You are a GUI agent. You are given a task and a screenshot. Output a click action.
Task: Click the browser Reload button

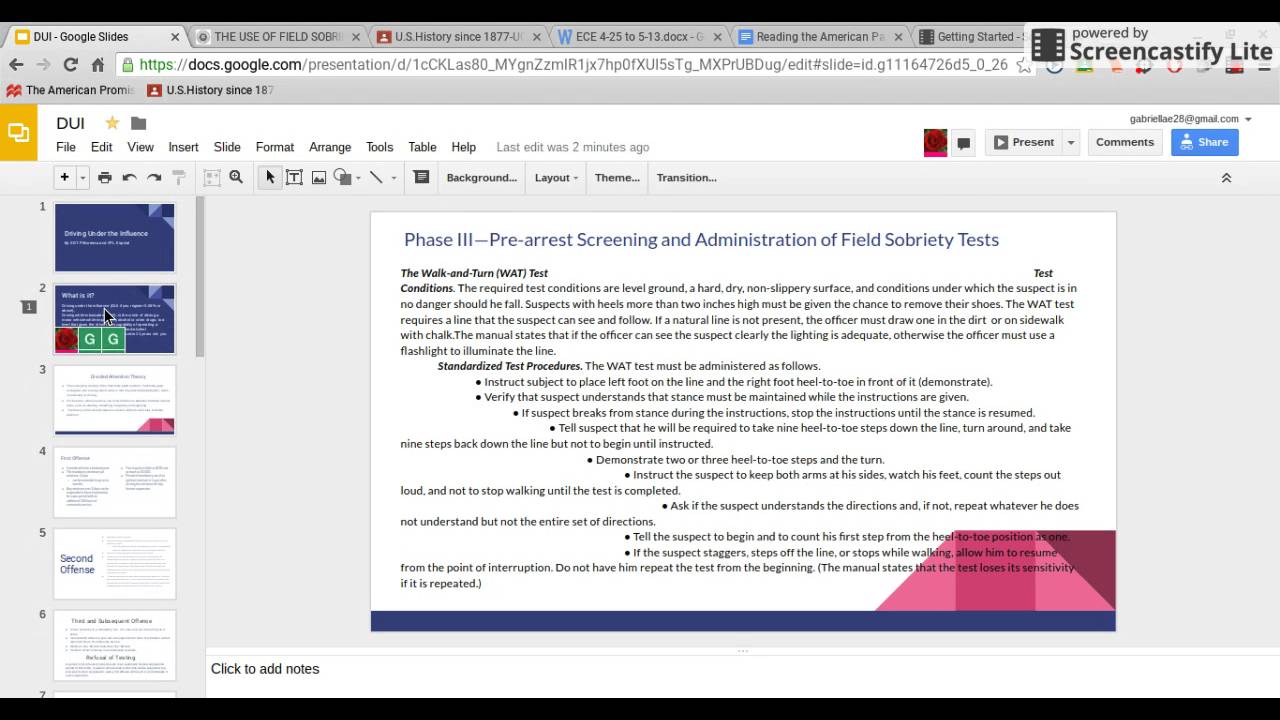pyautogui.click(x=70, y=64)
